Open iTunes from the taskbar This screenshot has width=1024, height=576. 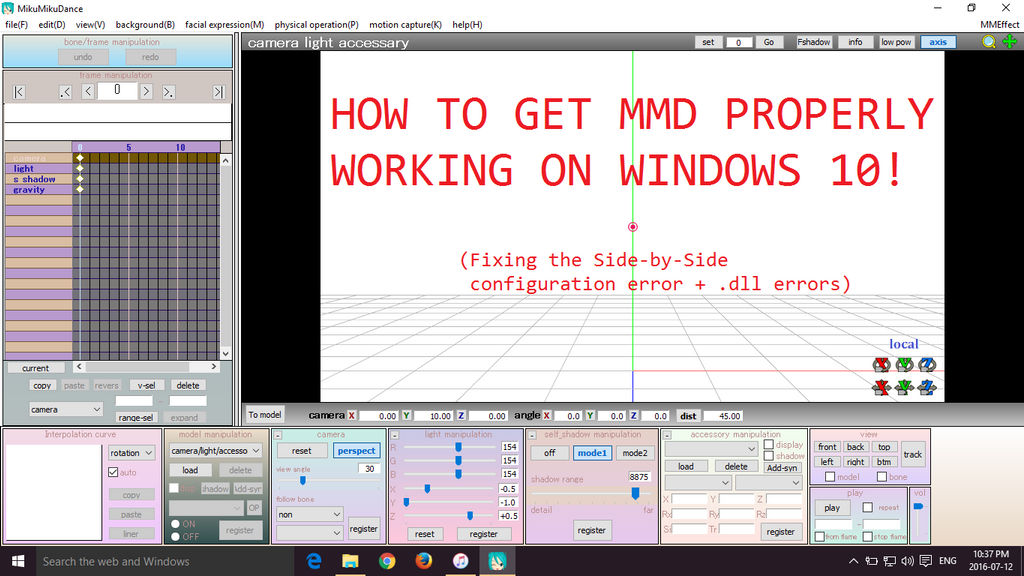tap(460, 561)
